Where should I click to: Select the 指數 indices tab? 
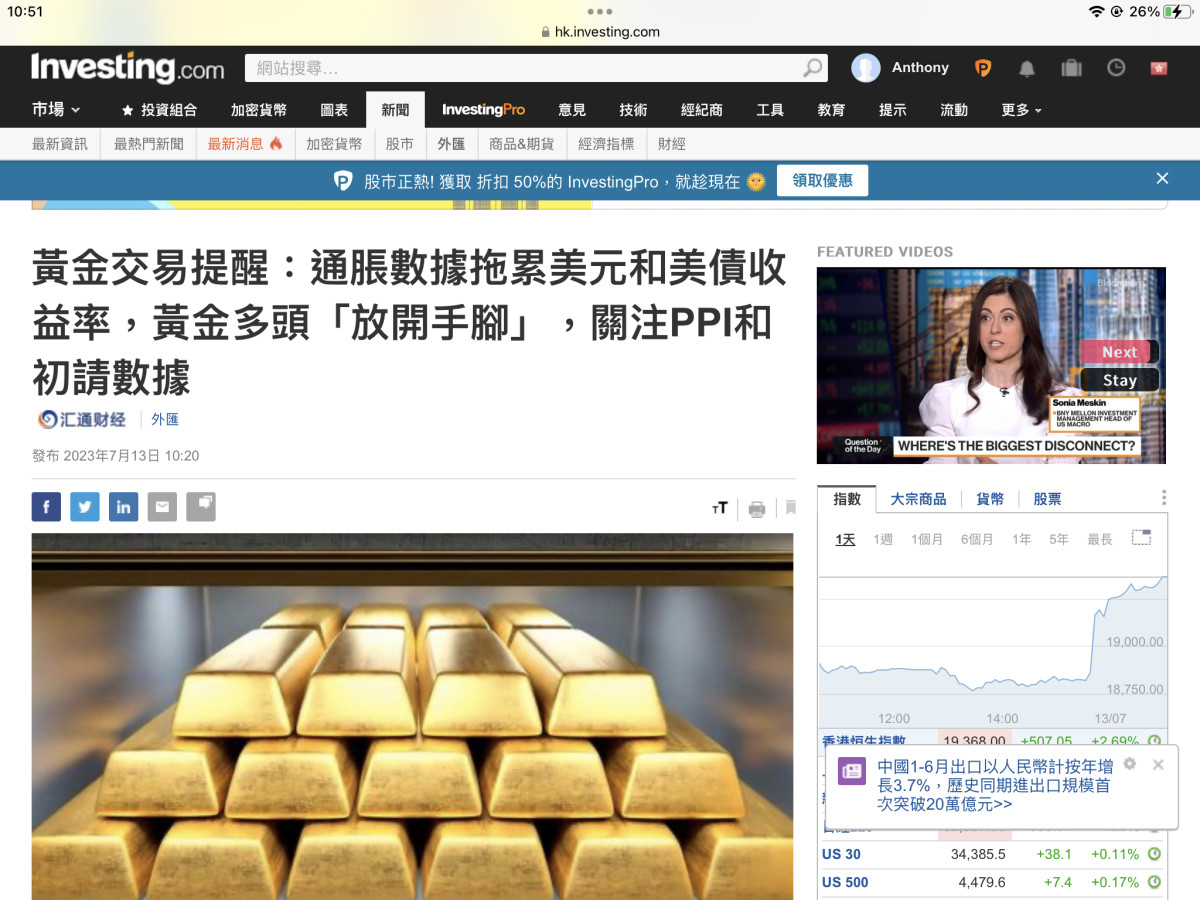point(847,499)
